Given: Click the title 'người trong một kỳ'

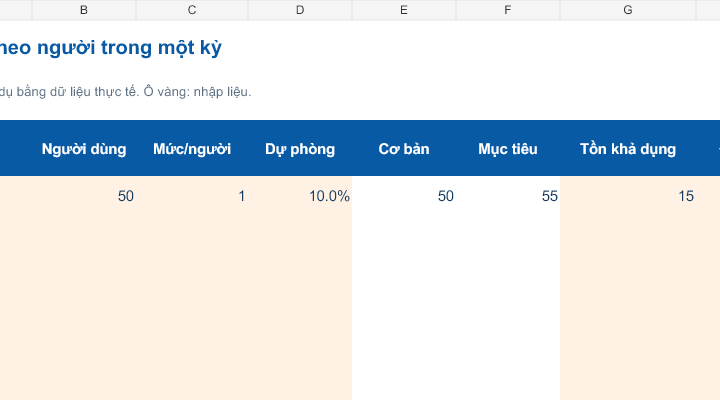Looking at the screenshot, I should [x=129, y=48].
